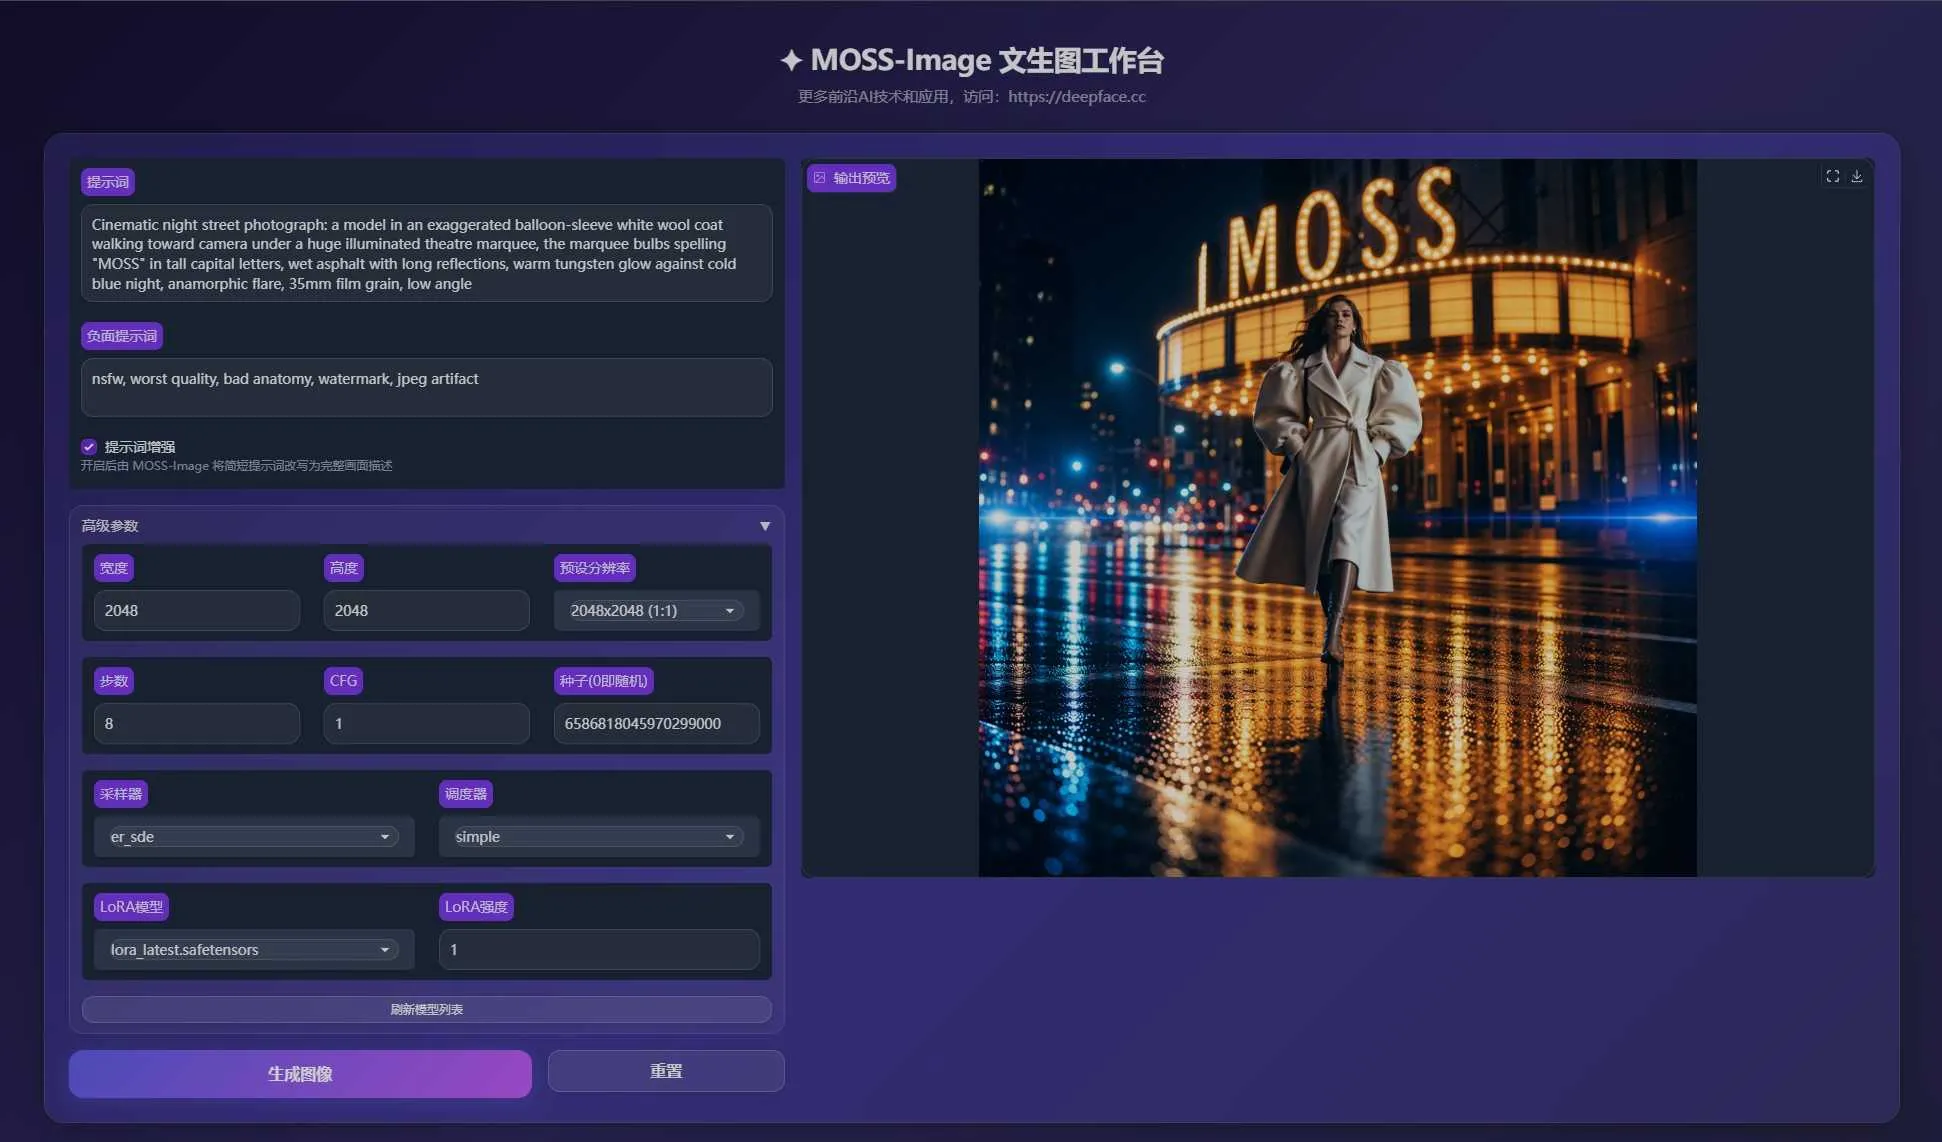This screenshot has height=1142, width=1942.
Task: Open the LoRA模型 dropdown showing lora_latest.safetensors
Action: [254, 950]
